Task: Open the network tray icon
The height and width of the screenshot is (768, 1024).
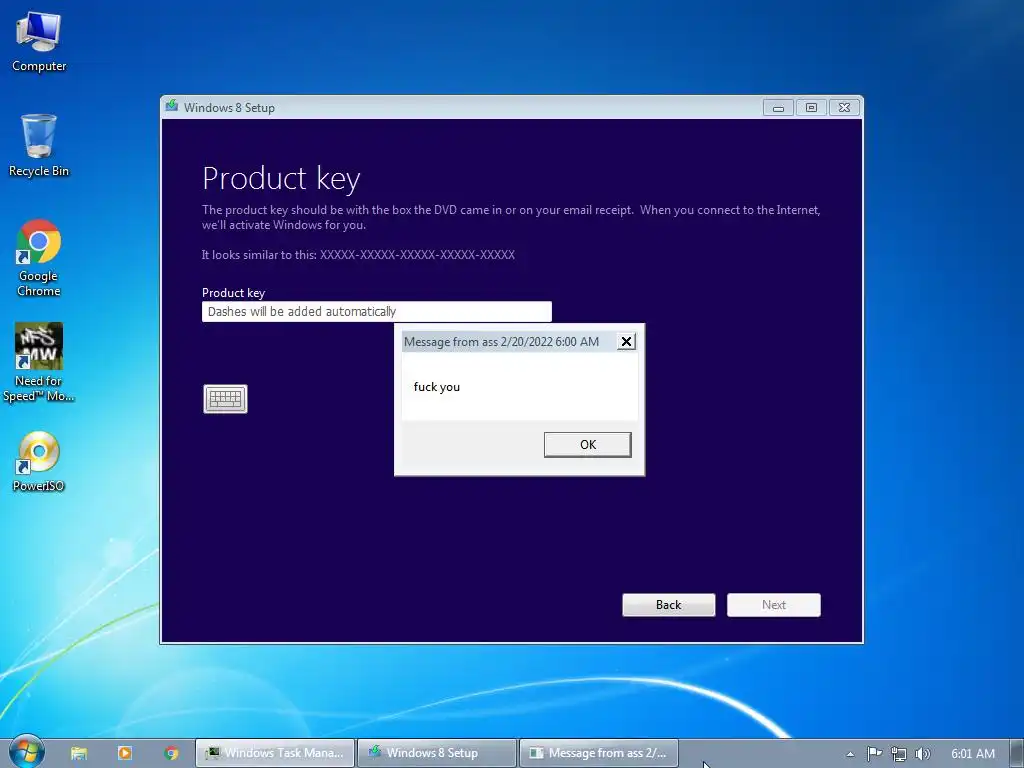Action: pyautogui.click(x=899, y=754)
